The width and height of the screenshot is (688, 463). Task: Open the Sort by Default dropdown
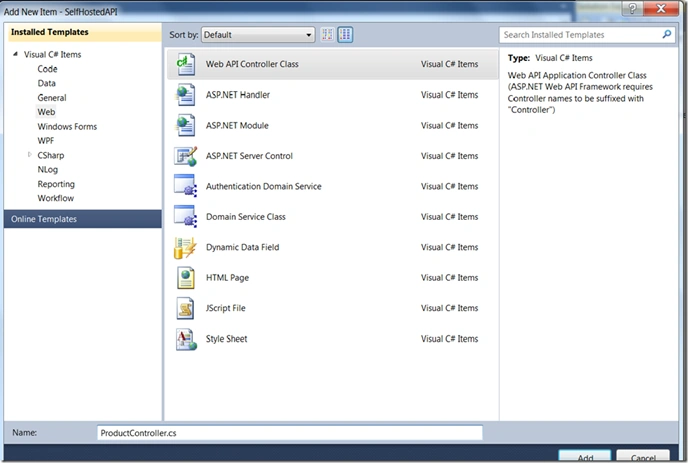[258, 35]
